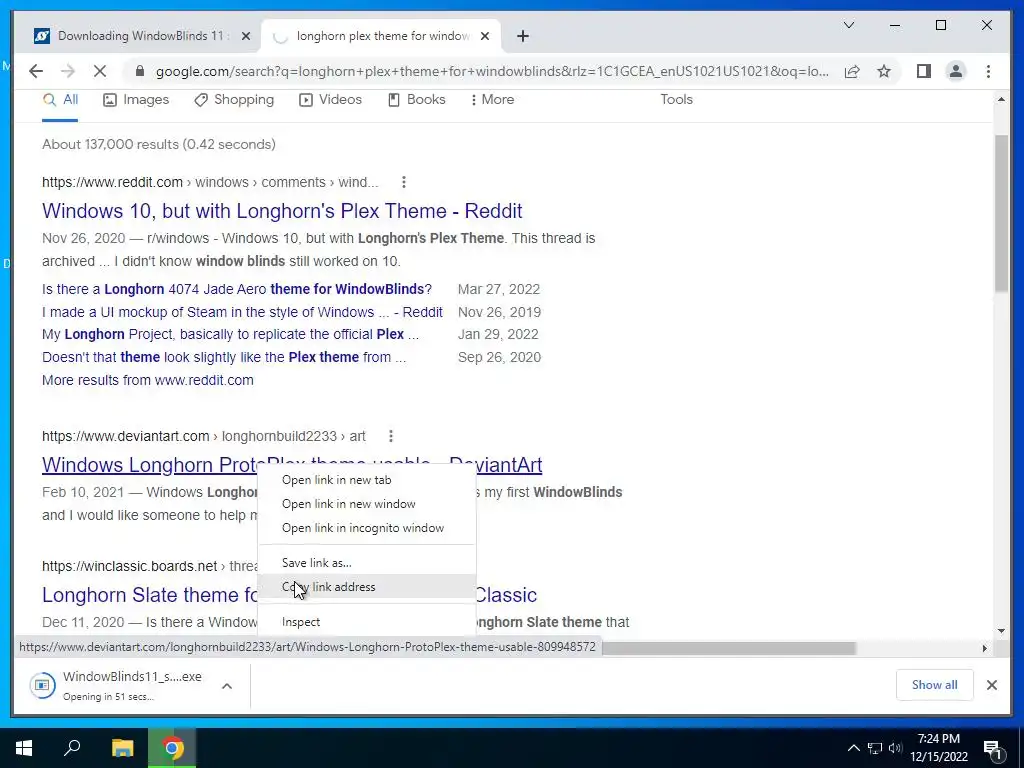Open the site info lock icon

click(x=139, y=71)
